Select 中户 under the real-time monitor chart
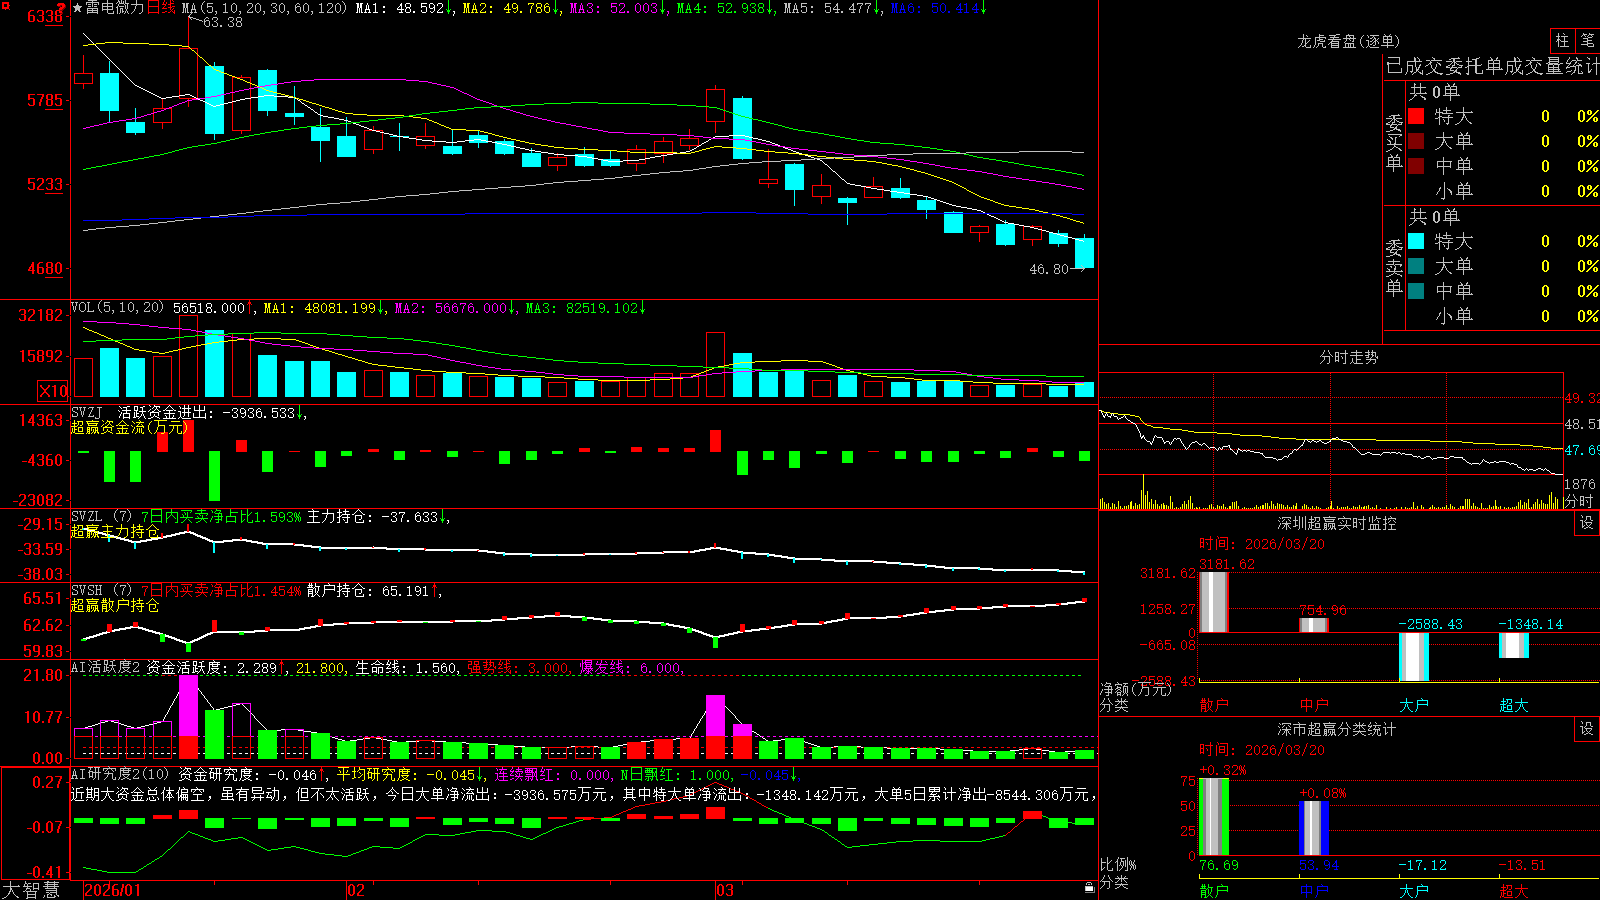 [1314, 705]
